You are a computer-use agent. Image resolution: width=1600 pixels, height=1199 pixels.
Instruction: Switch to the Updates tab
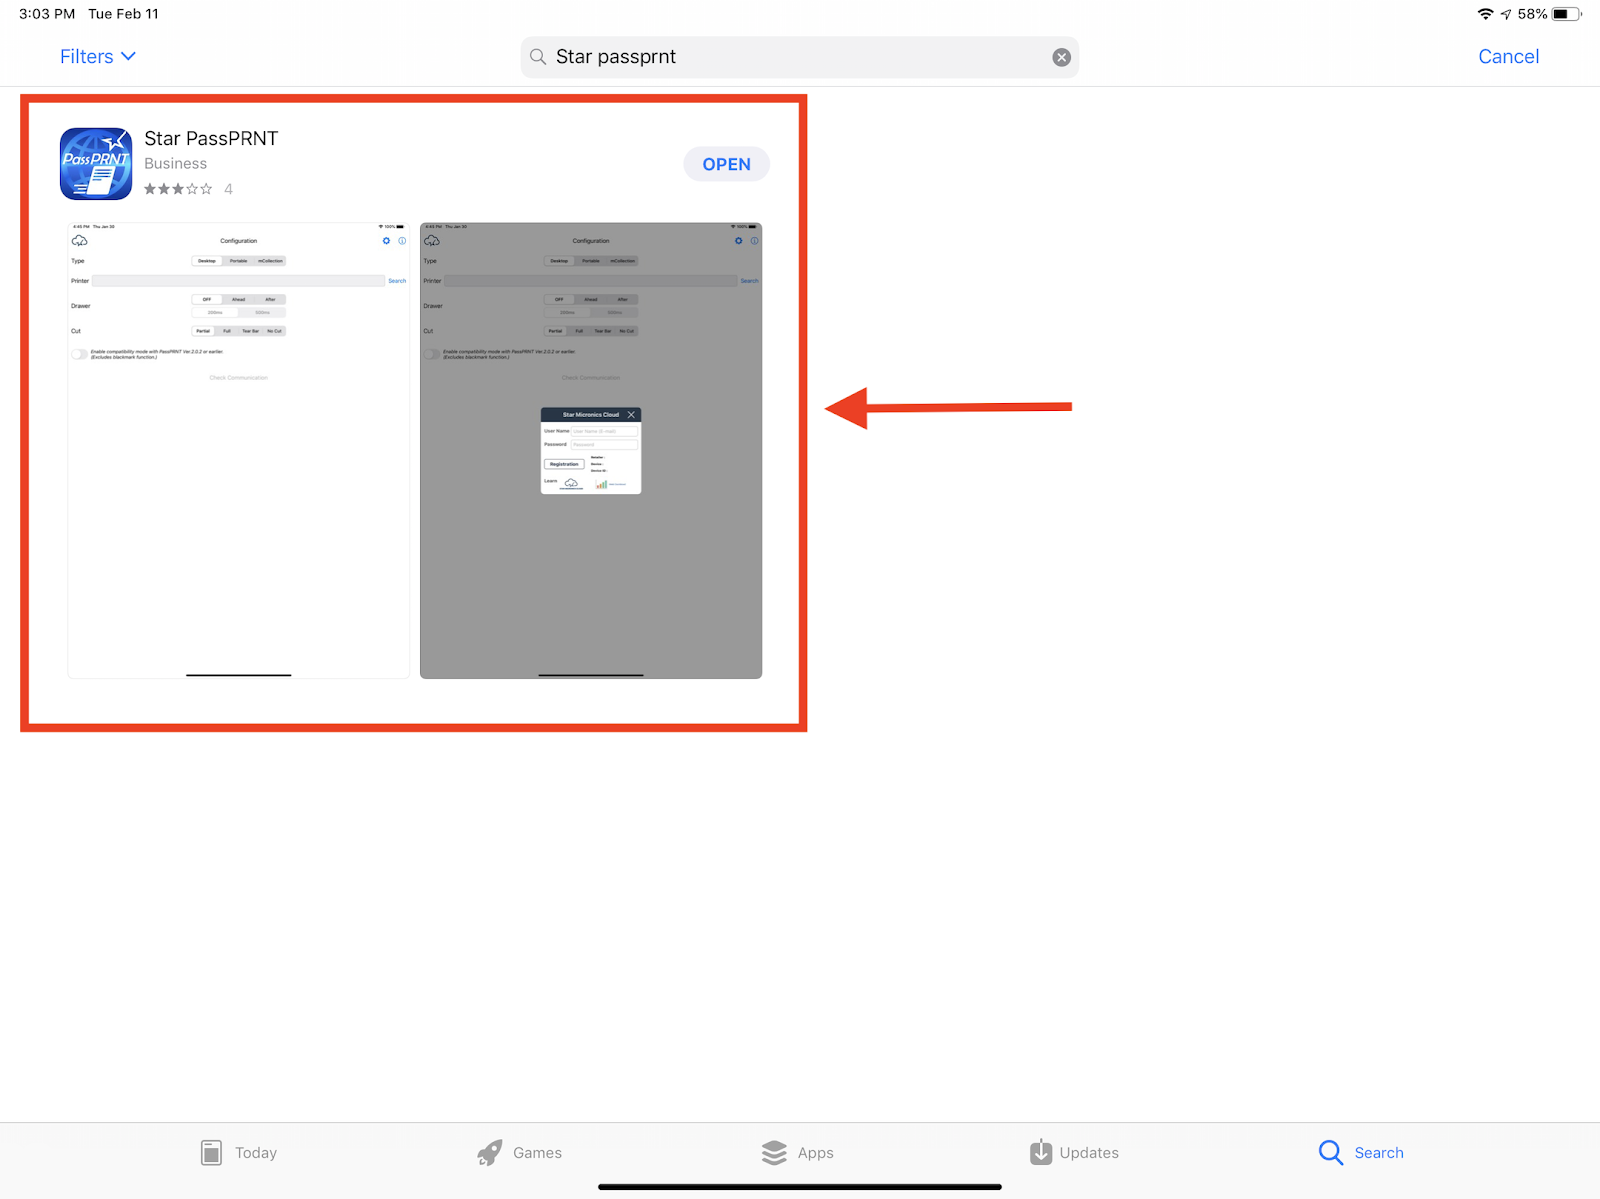click(1074, 1153)
